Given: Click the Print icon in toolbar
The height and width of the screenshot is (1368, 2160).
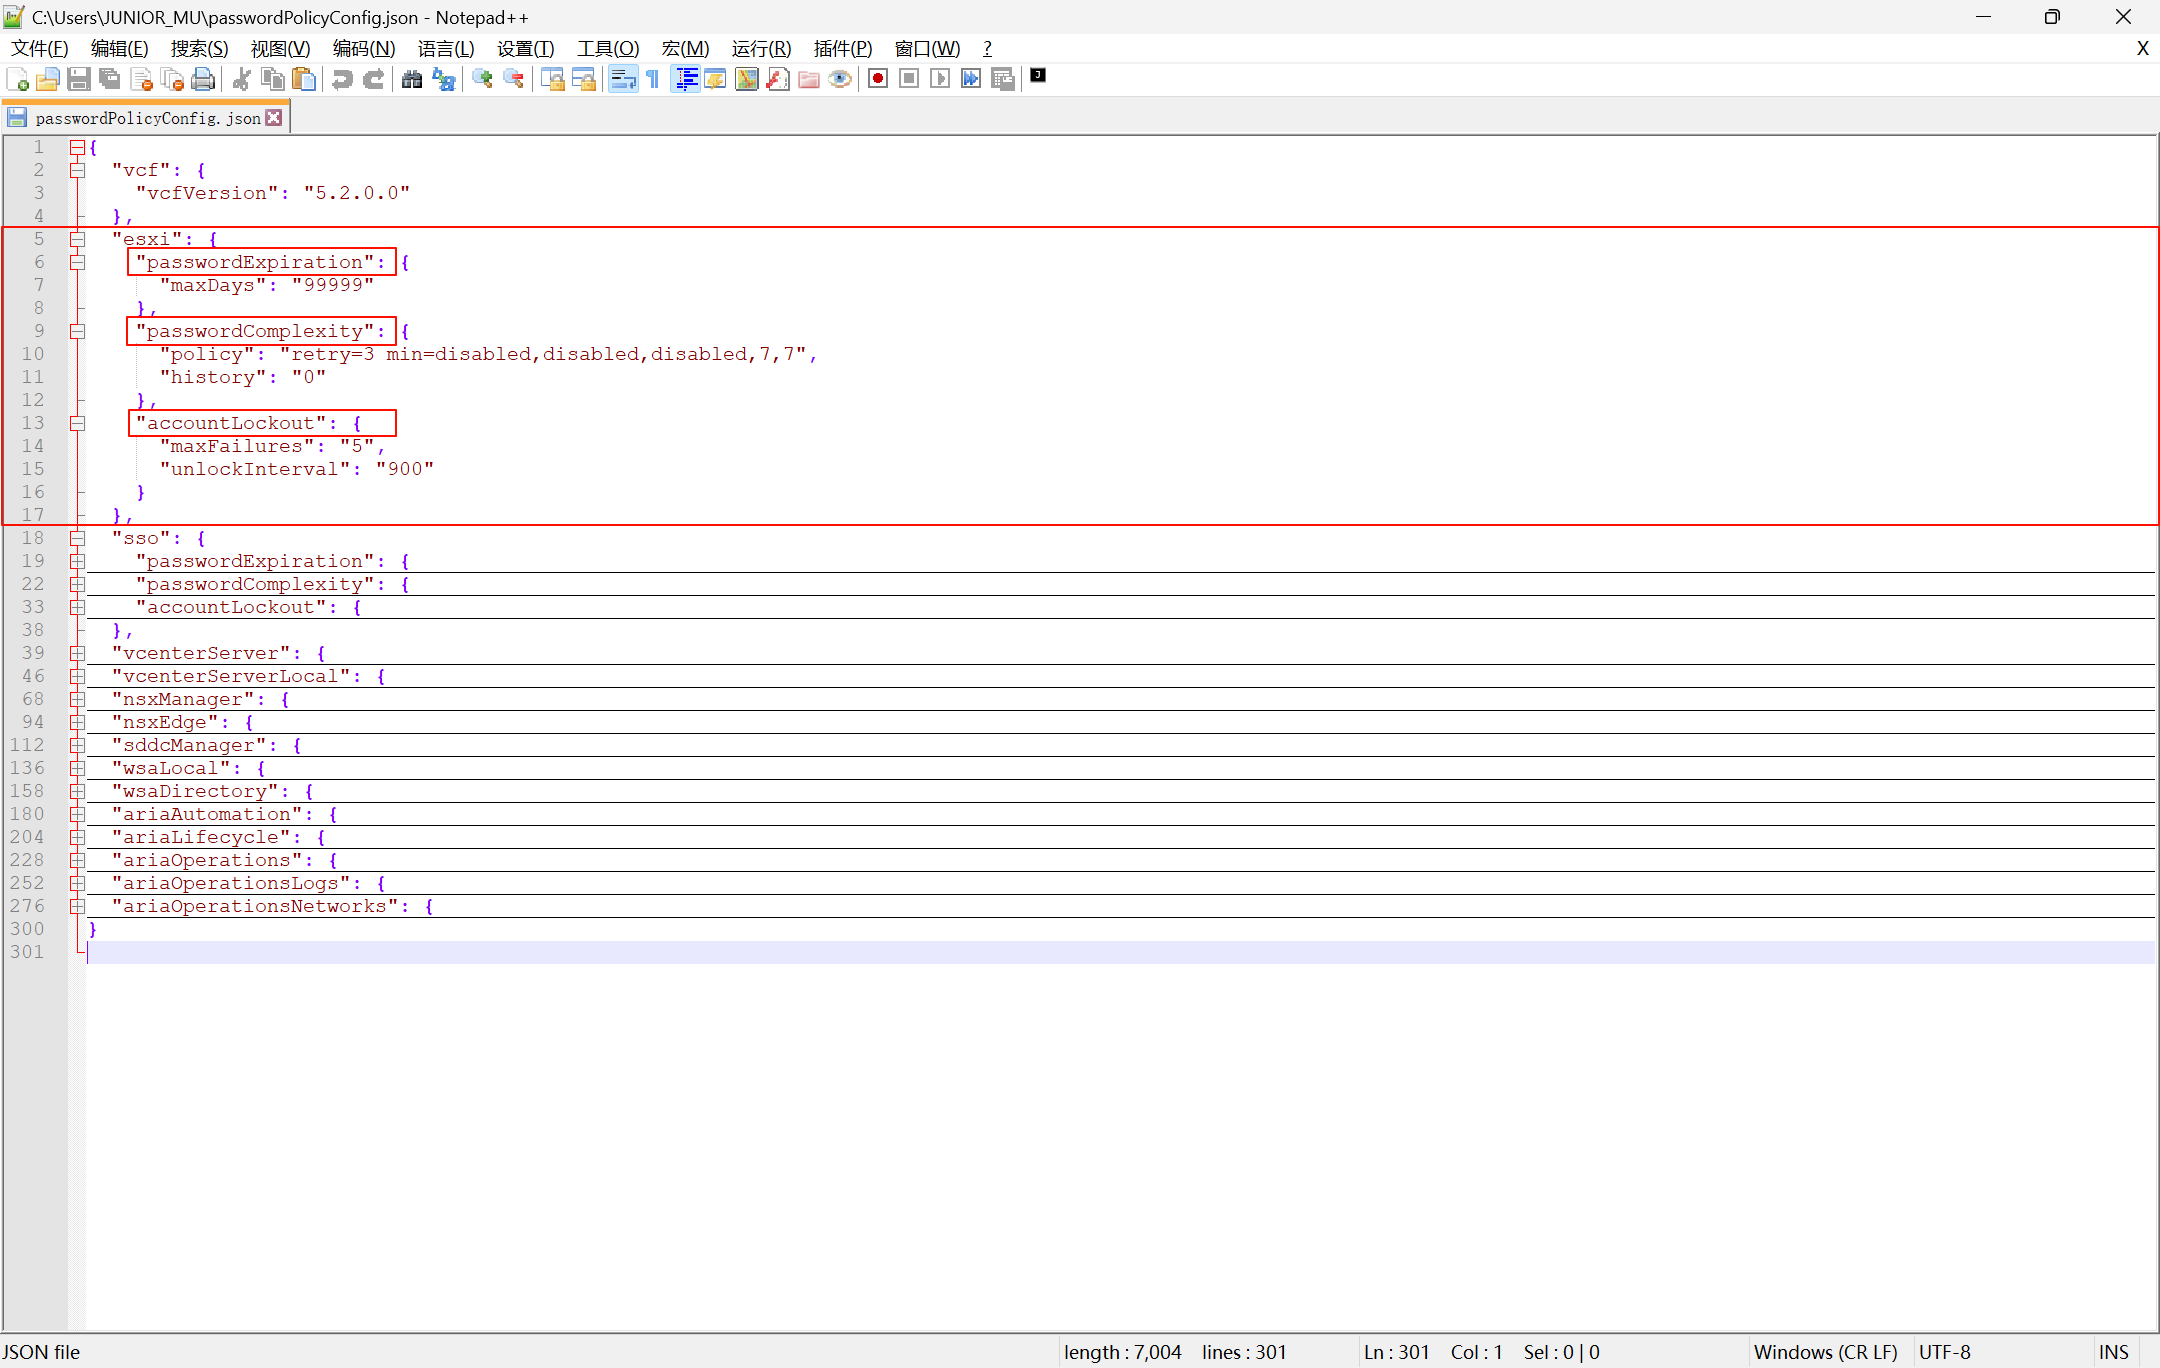Looking at the screenshot, I should (203, 79).
